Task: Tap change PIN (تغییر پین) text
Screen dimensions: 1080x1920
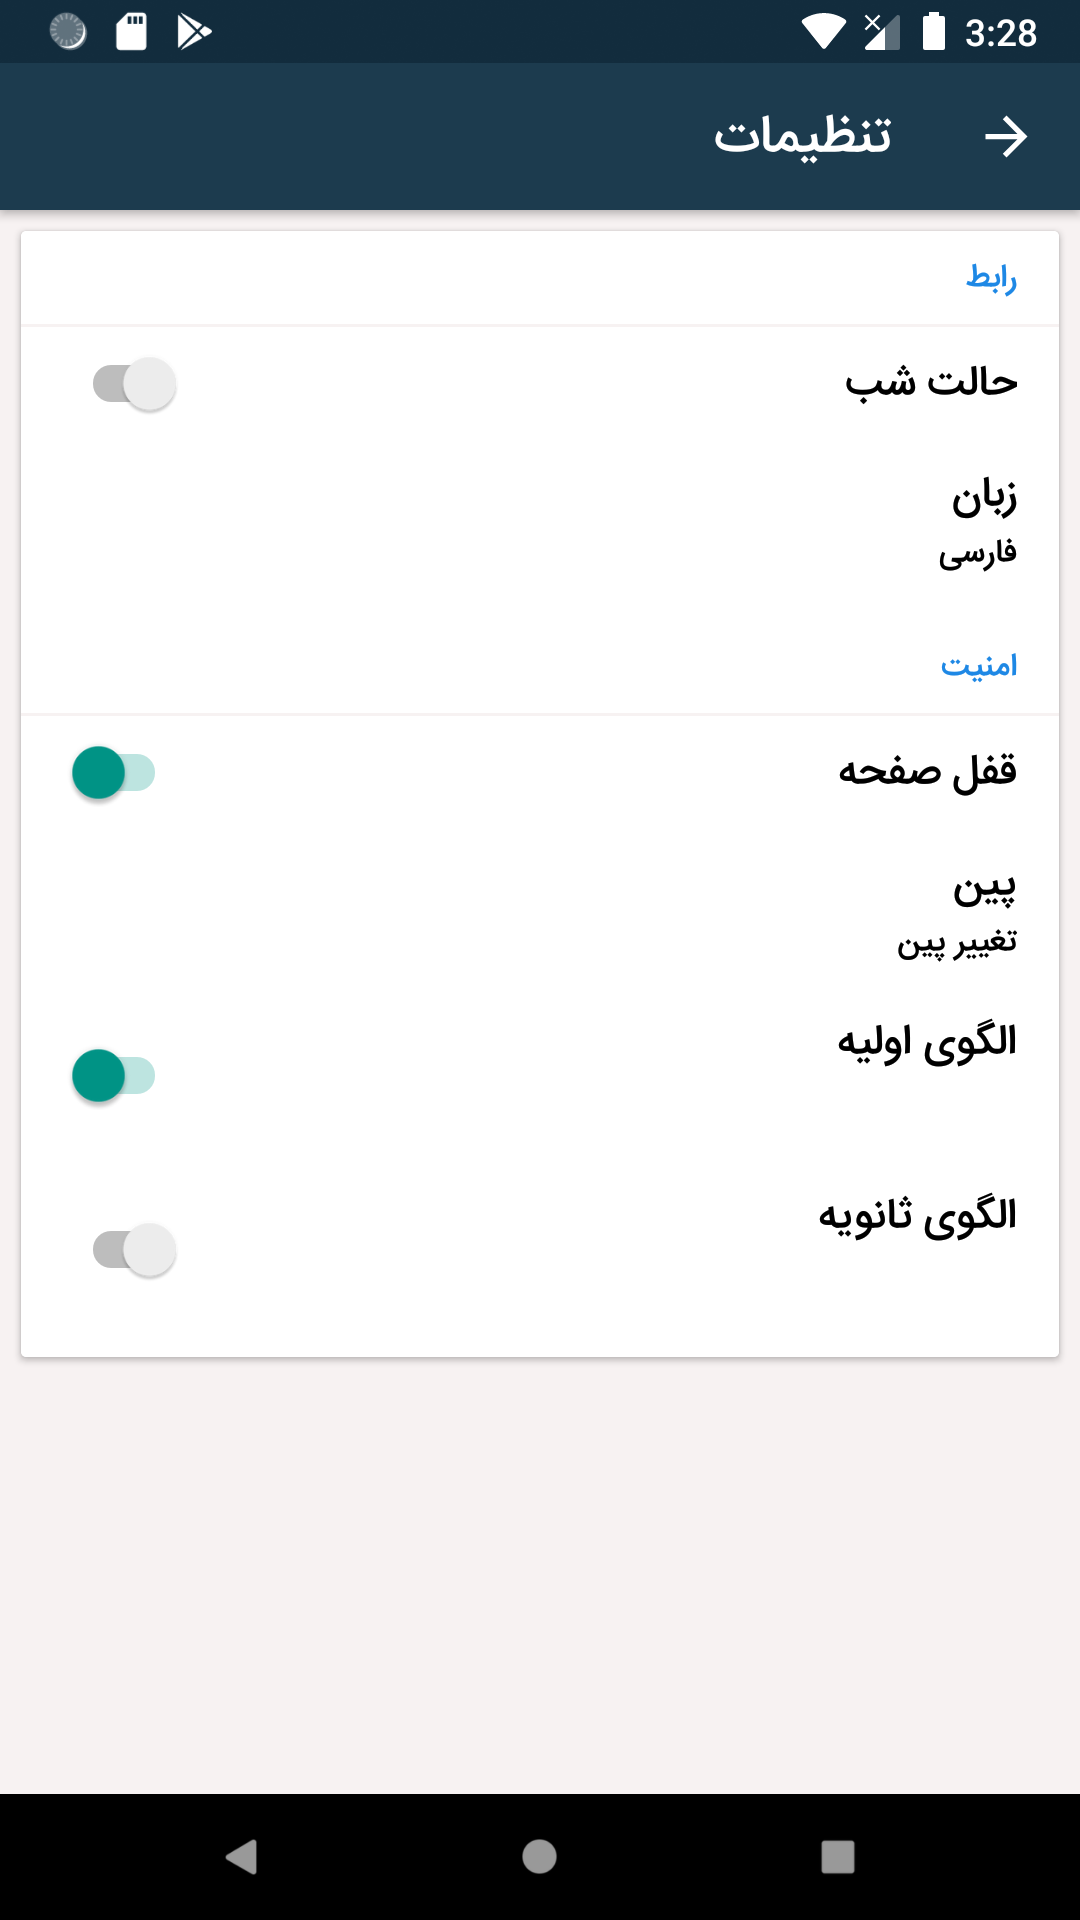Action: click(957, 943)
